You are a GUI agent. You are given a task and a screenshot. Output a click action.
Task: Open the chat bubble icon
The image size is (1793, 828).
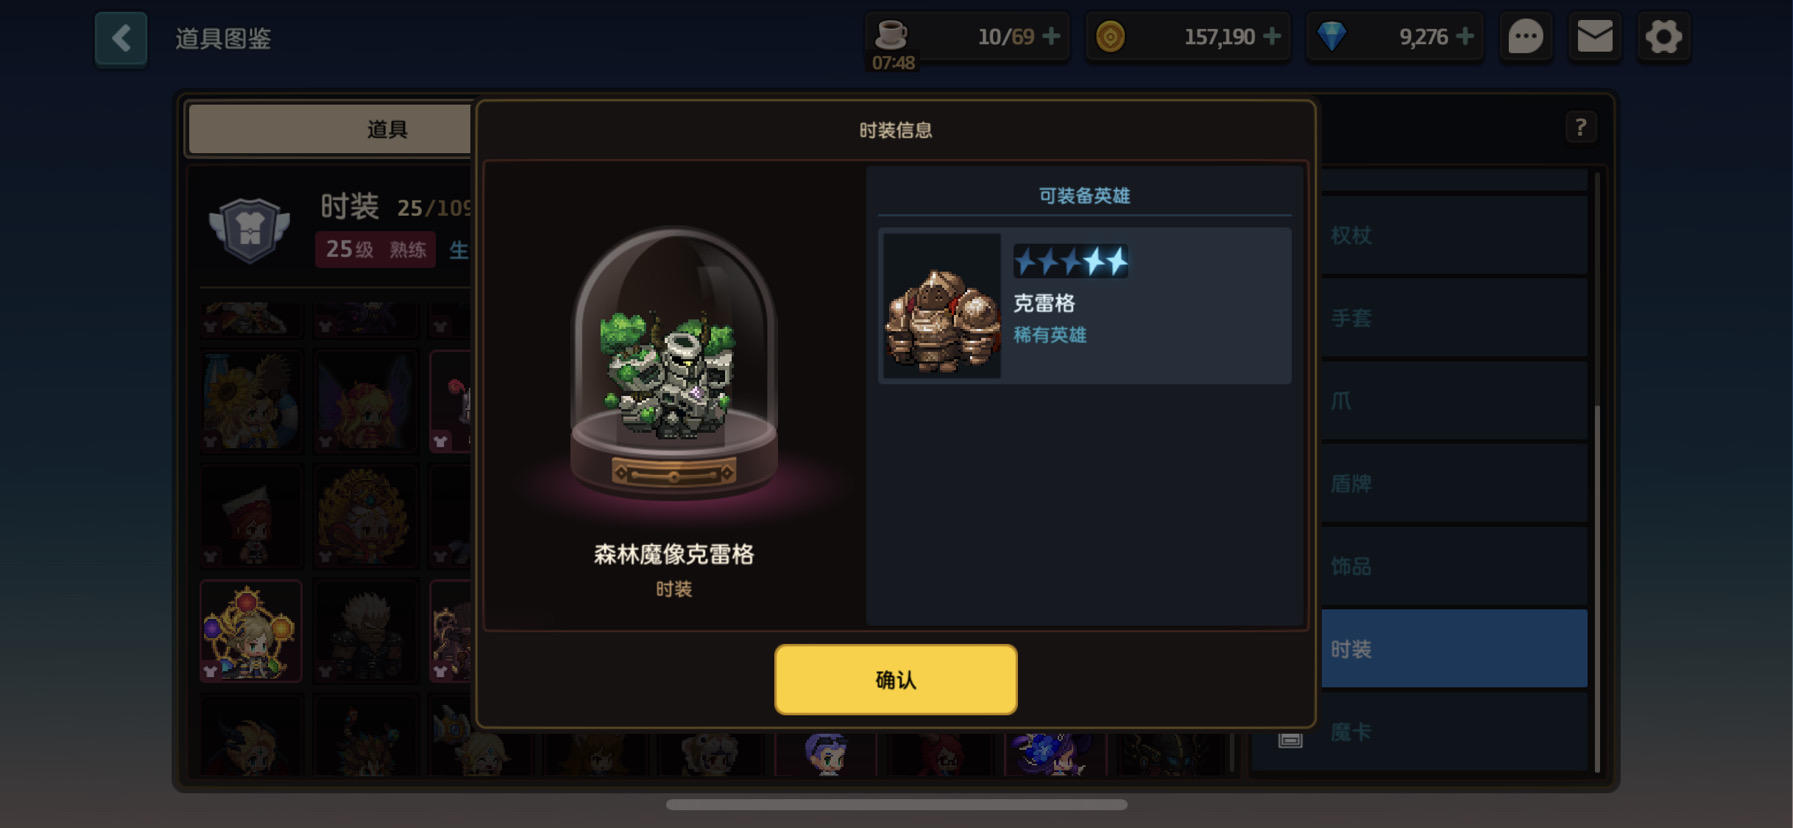[x=1525, y=38]
